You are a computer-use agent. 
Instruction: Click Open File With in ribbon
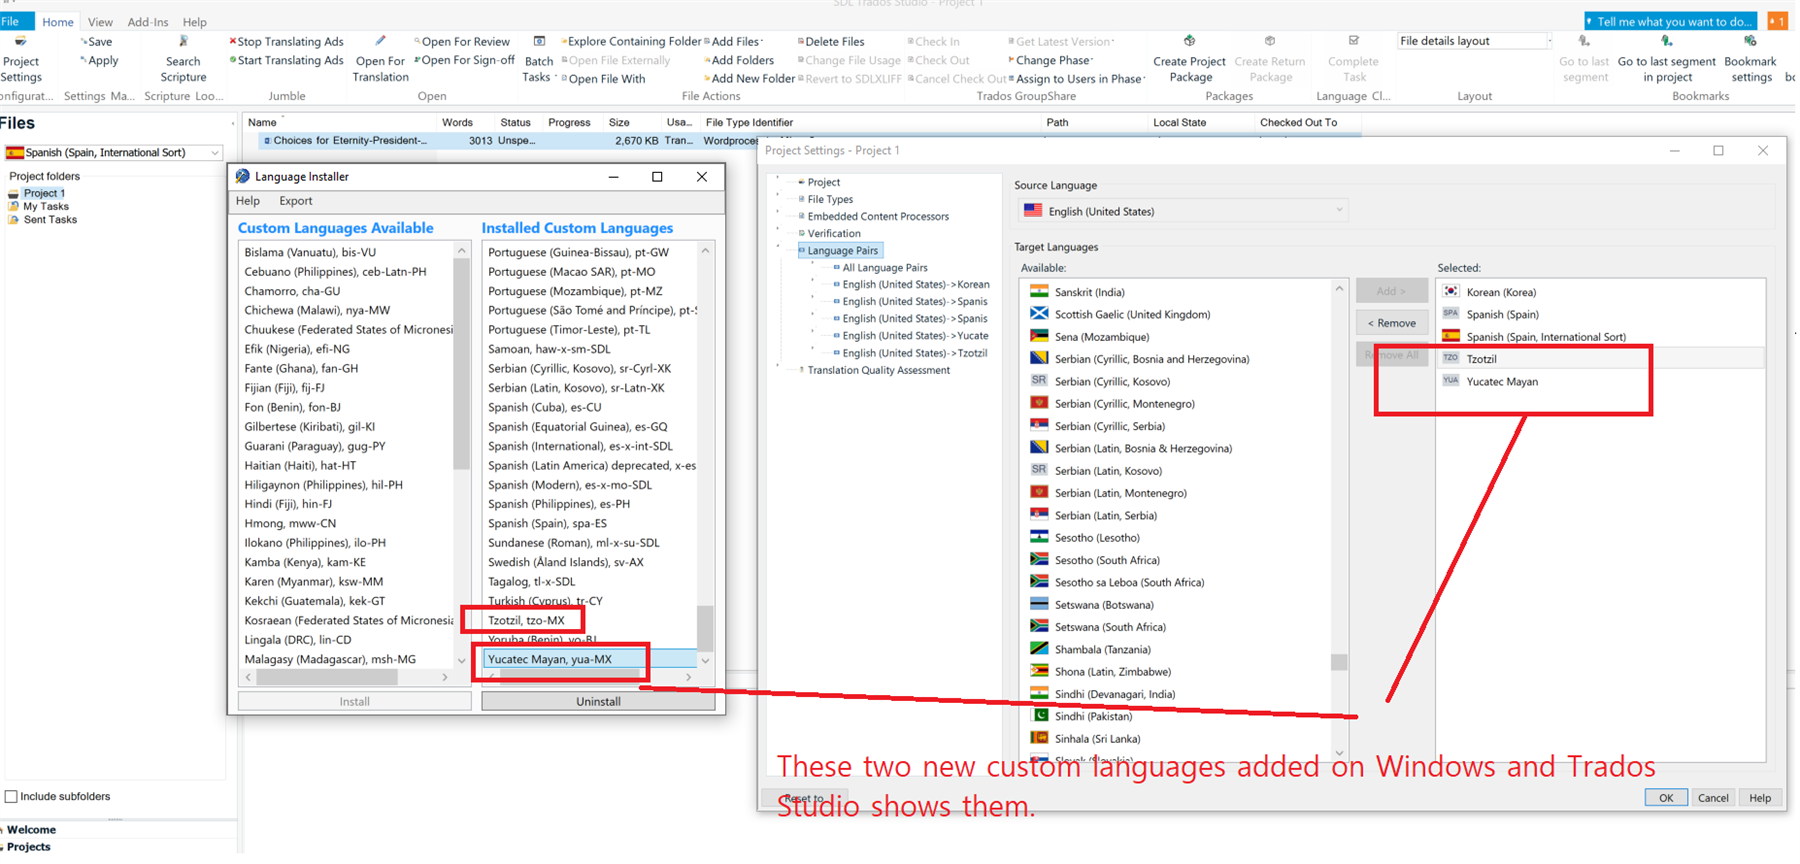click(603, 79)
